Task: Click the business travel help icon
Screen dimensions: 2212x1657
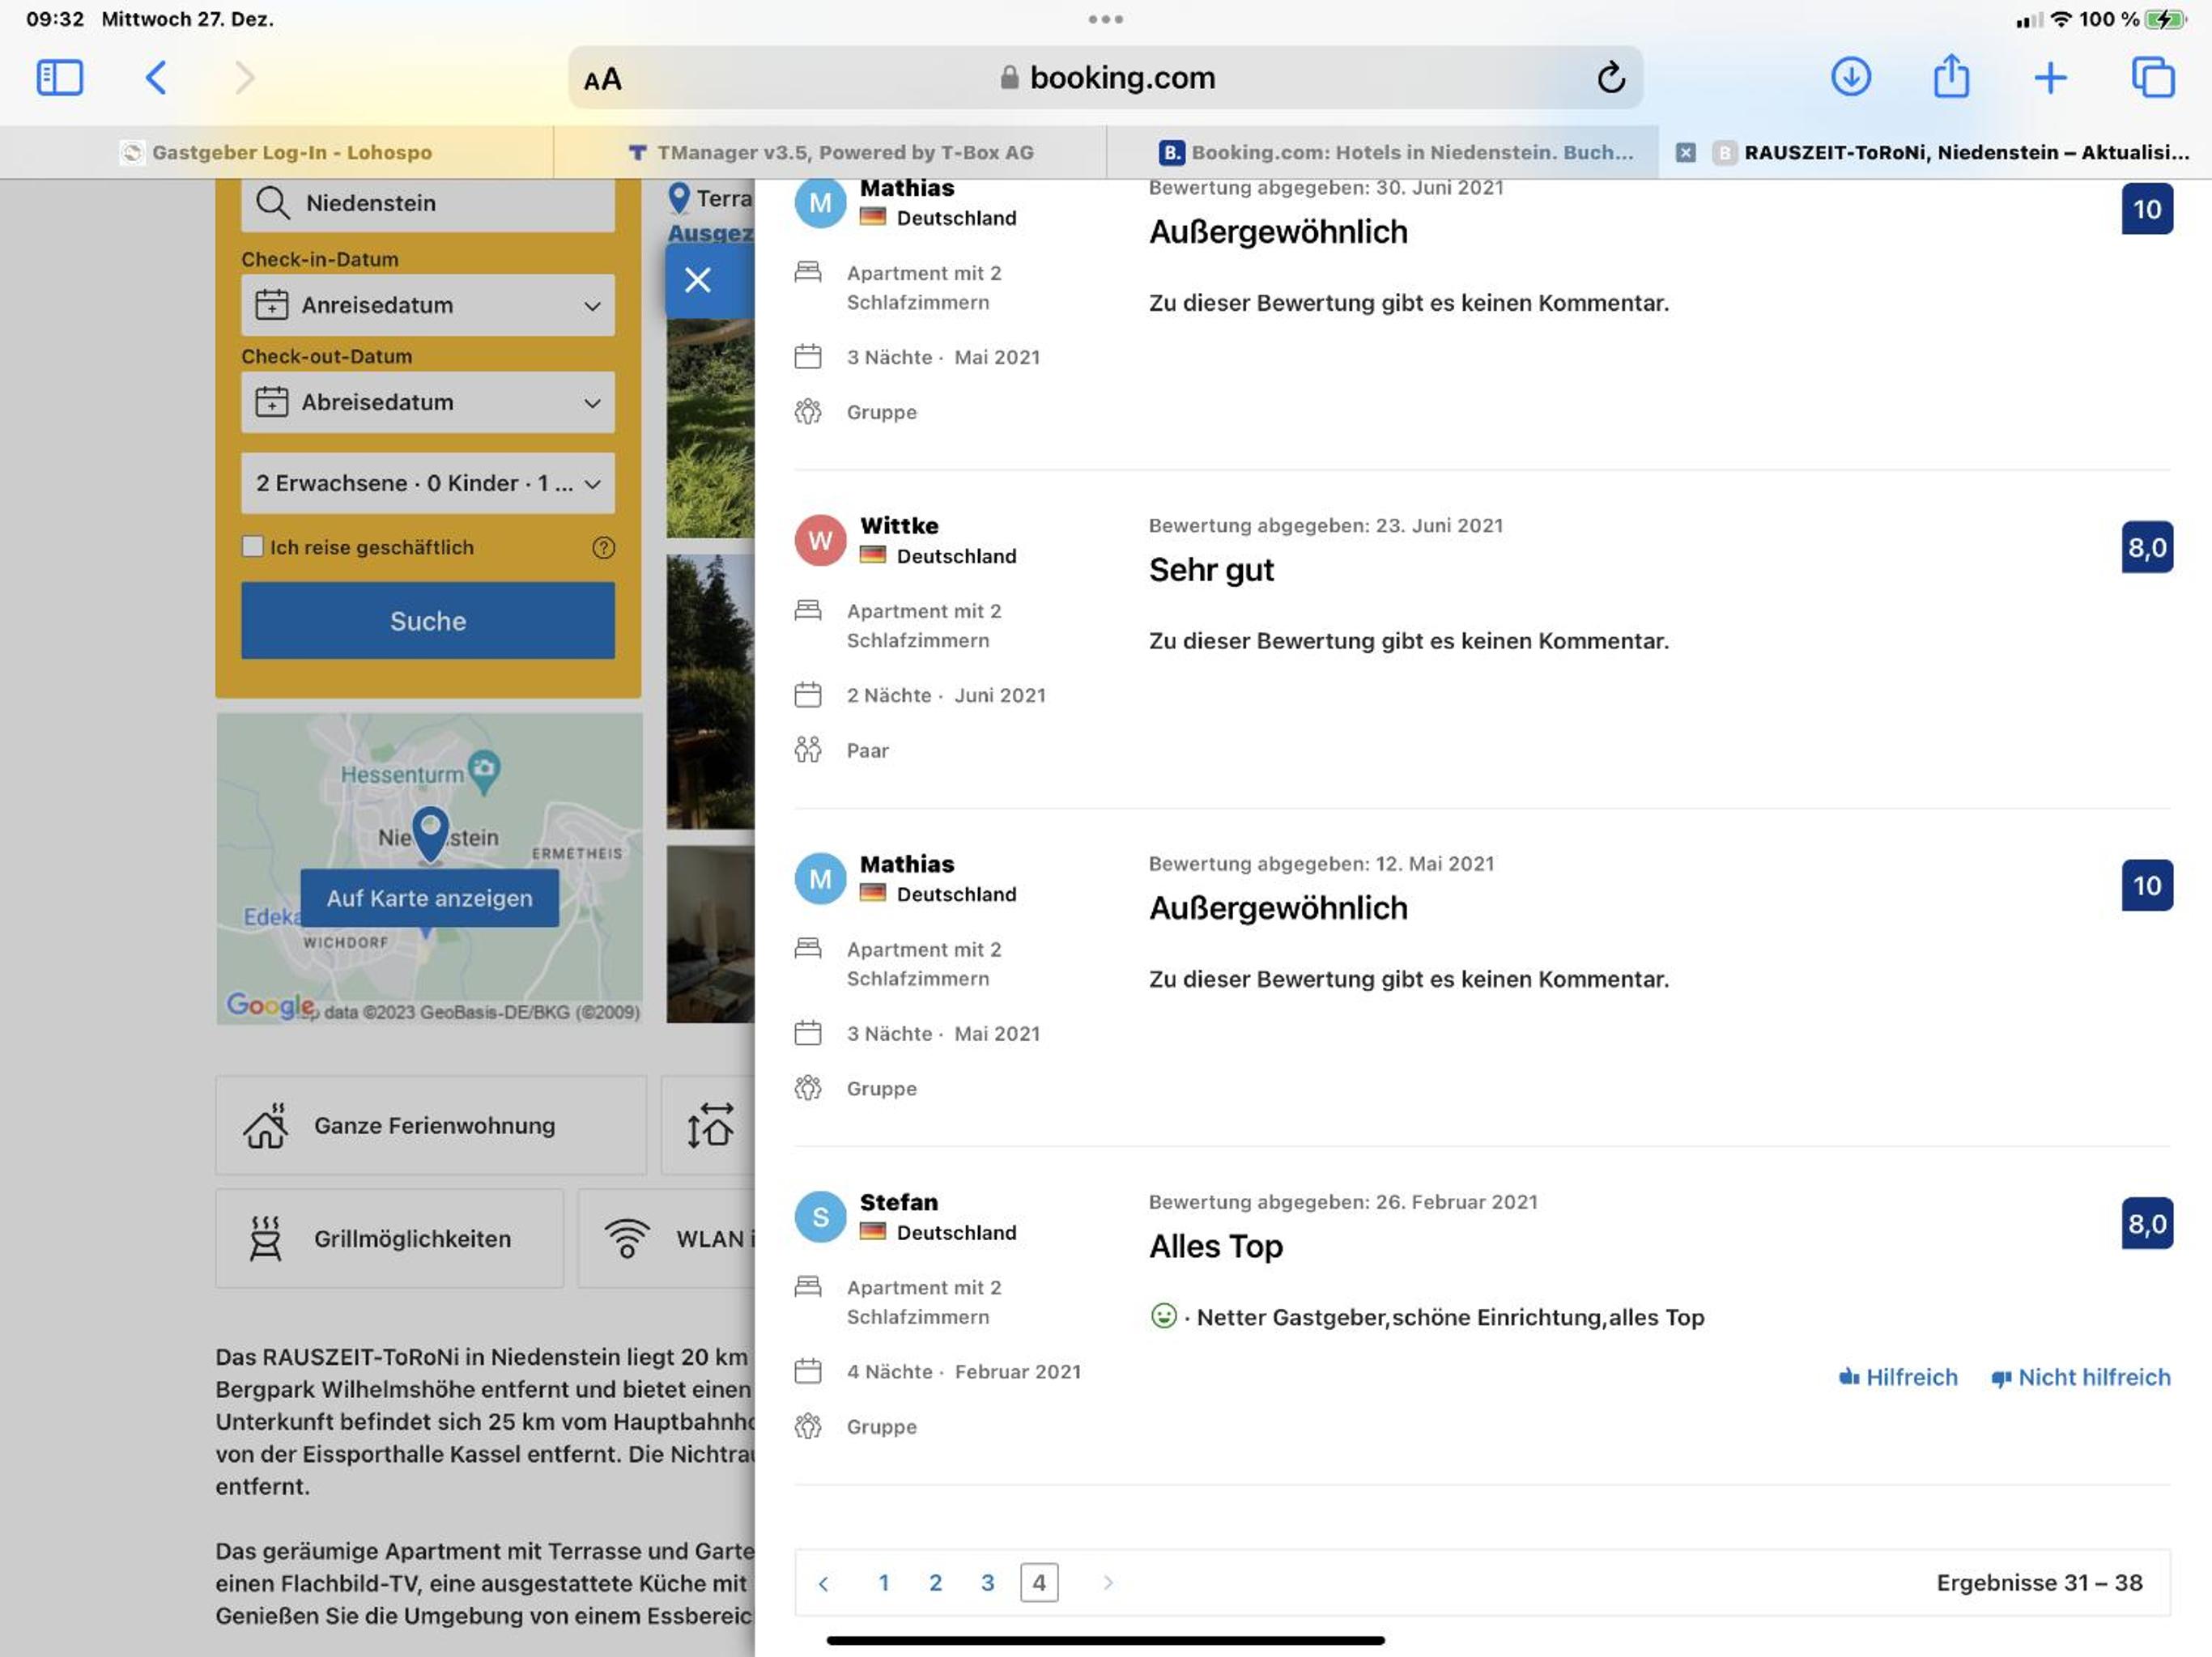Action: (x=603, y=547)
